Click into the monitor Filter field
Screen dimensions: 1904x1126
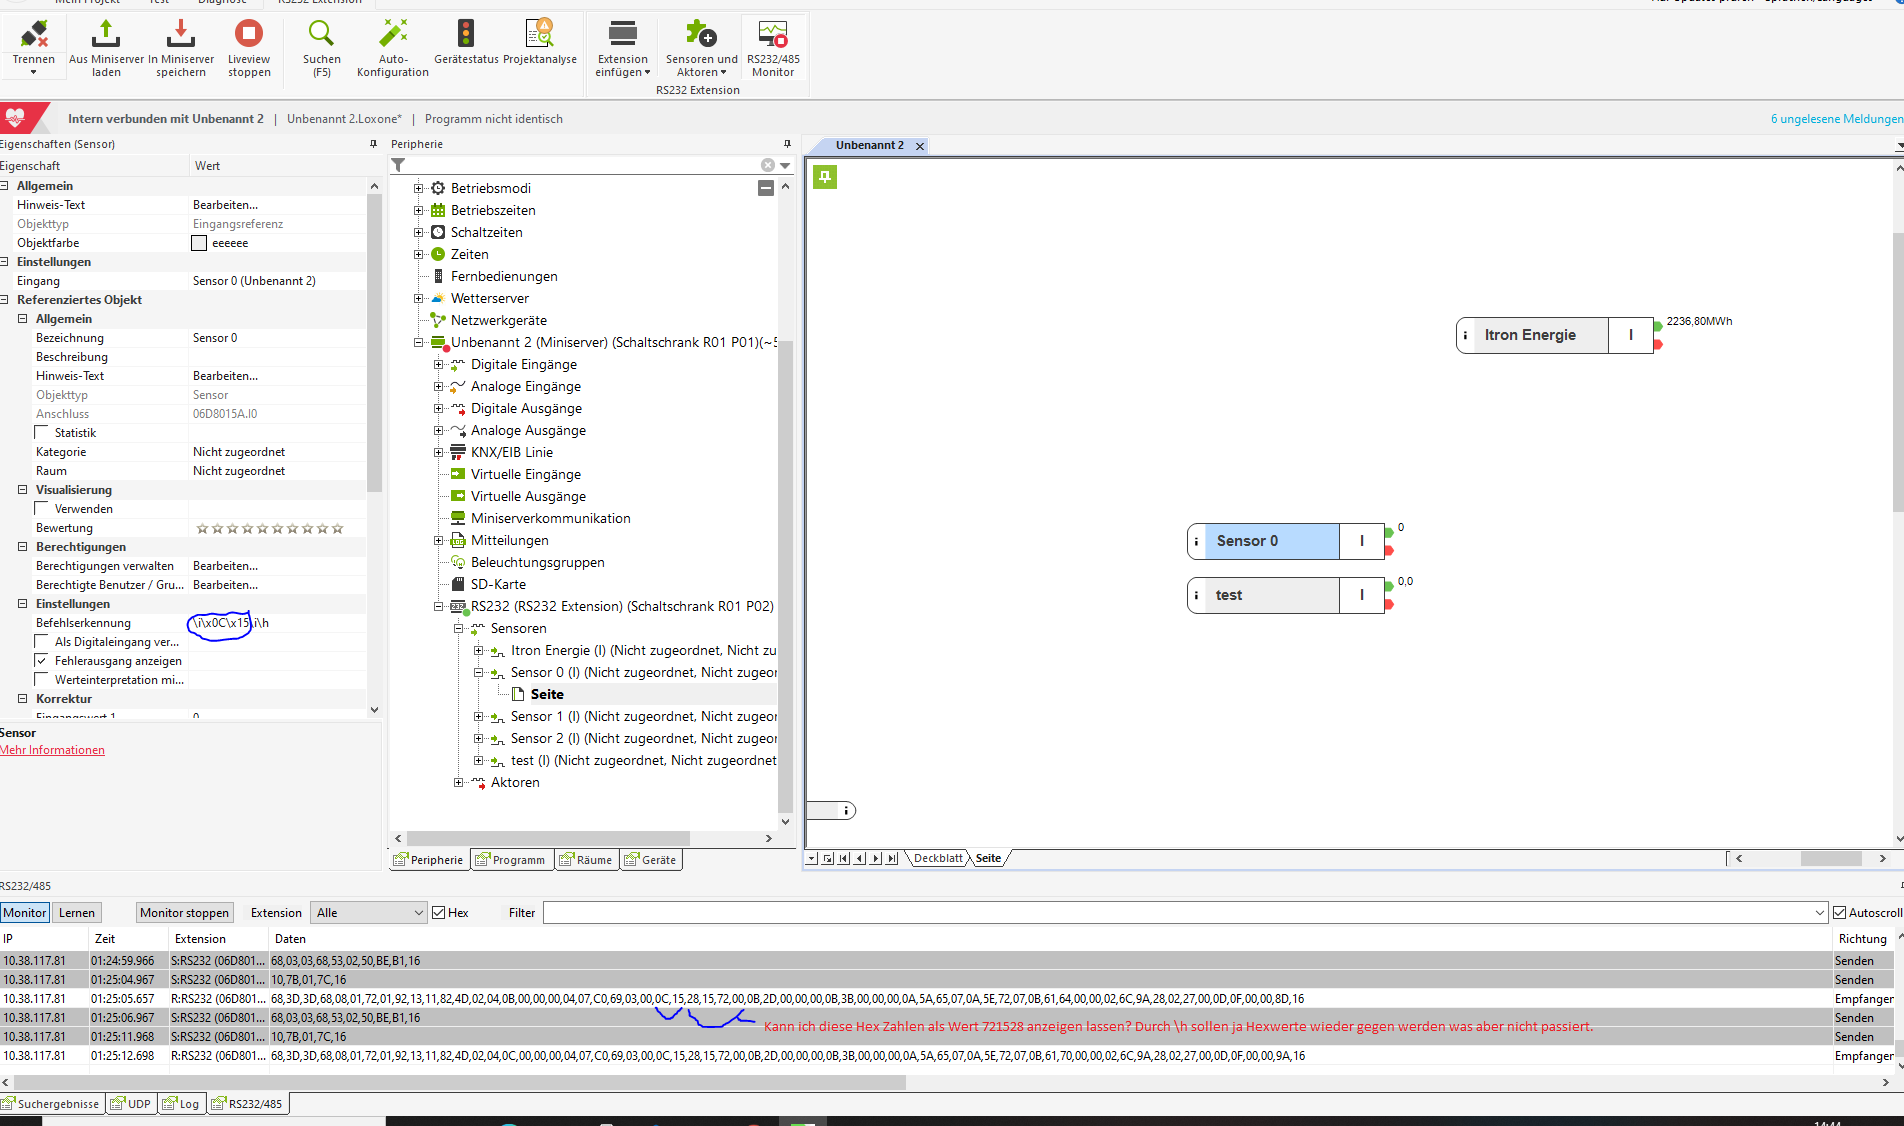(x=1180, y=913)
